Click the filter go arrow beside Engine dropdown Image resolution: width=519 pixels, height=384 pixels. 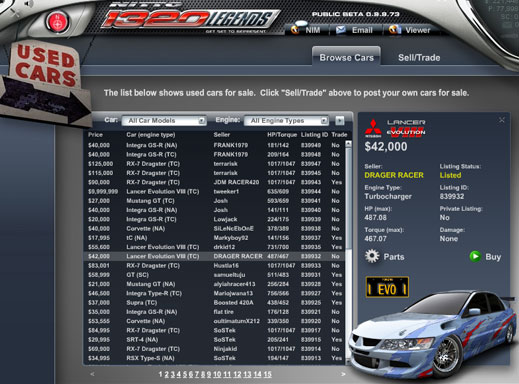click(x=340, y=121)
